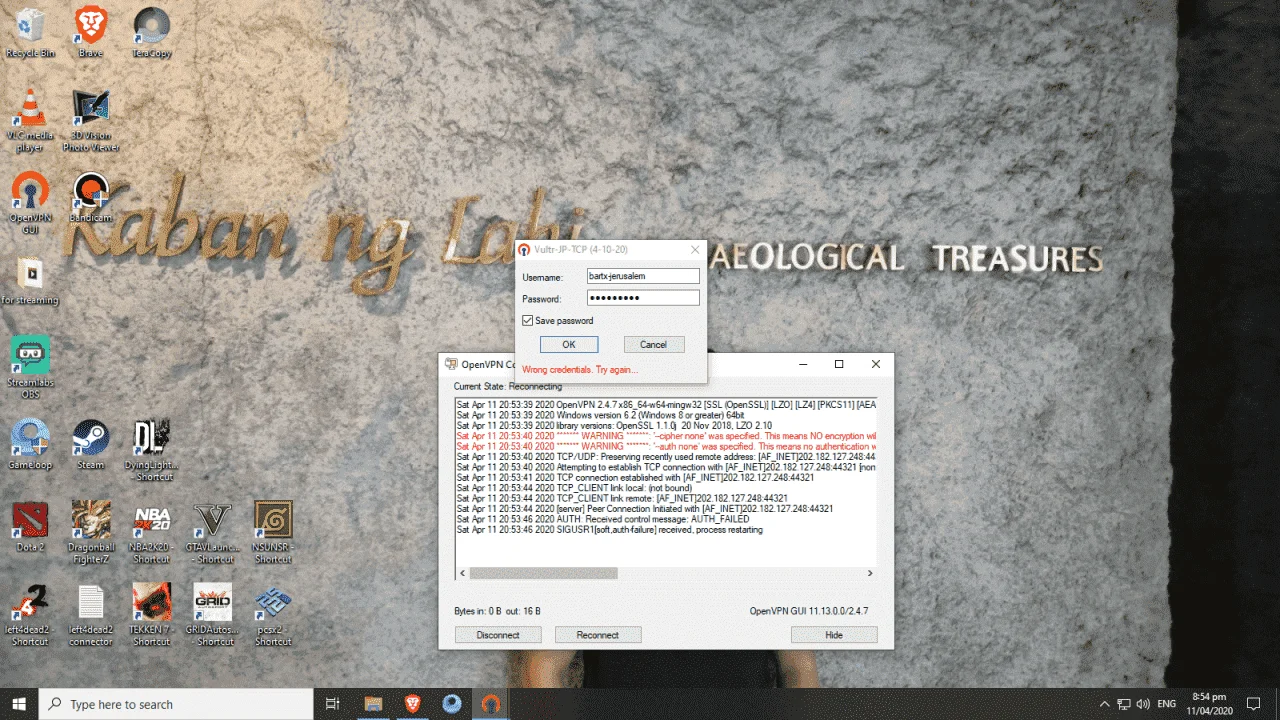The height and width of the screenshot is (720, 1280).
Task: Open the 'for streaming' desktop file
Action: (30, 282)
